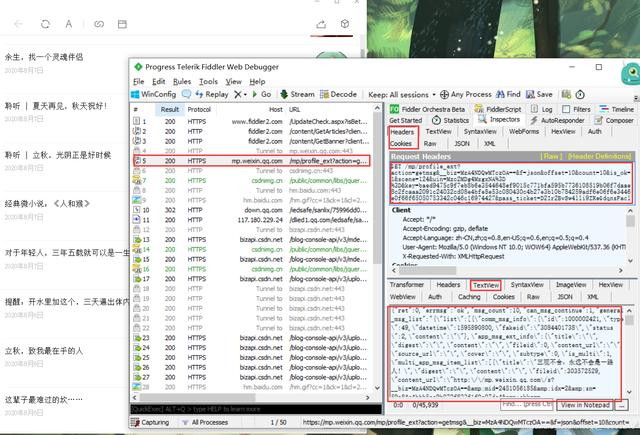Select the response Caching tab

469,297
